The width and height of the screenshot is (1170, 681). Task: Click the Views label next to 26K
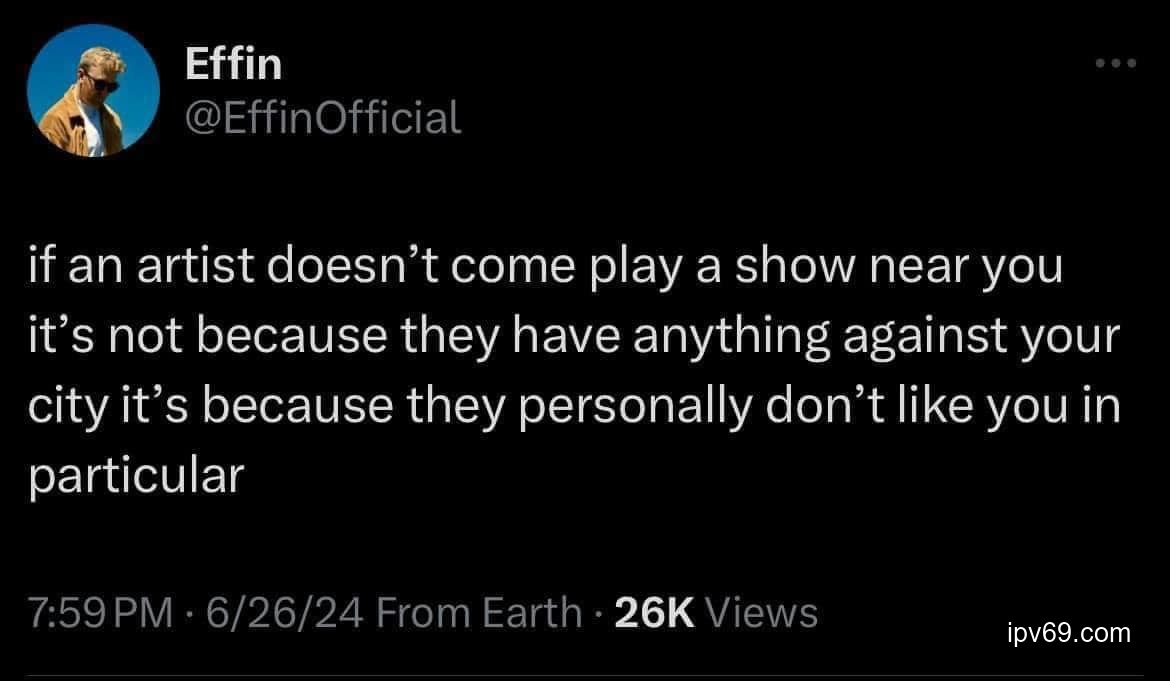762,612
